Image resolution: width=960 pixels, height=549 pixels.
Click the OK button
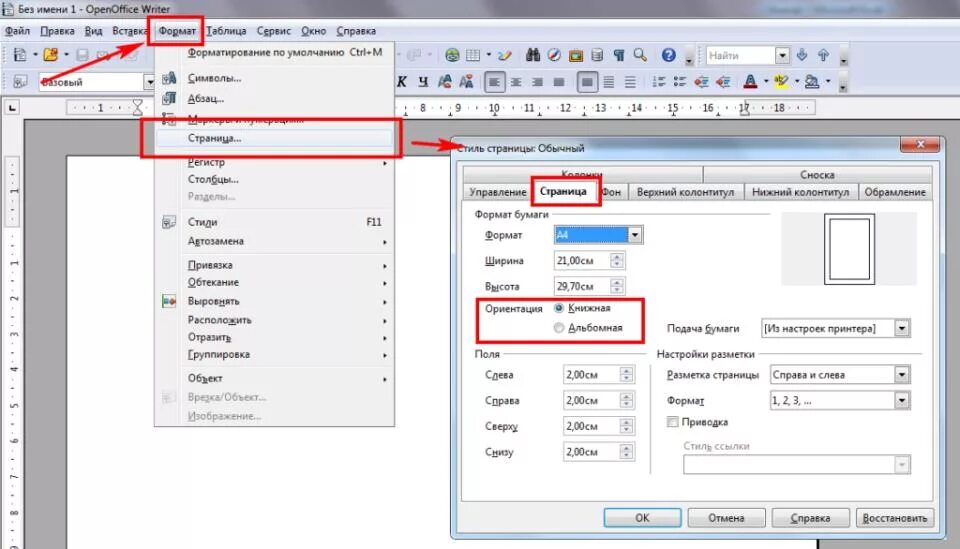(642, 518)
